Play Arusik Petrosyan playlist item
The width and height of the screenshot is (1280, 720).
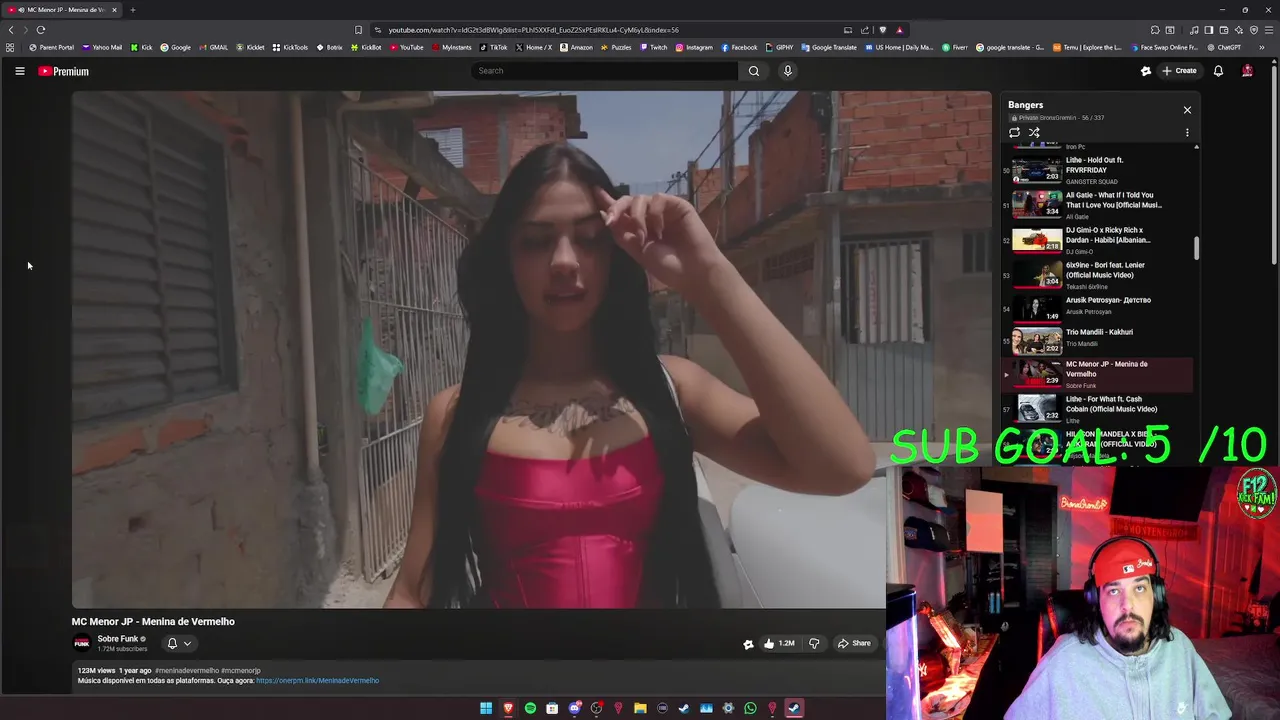coord(1099,307)
